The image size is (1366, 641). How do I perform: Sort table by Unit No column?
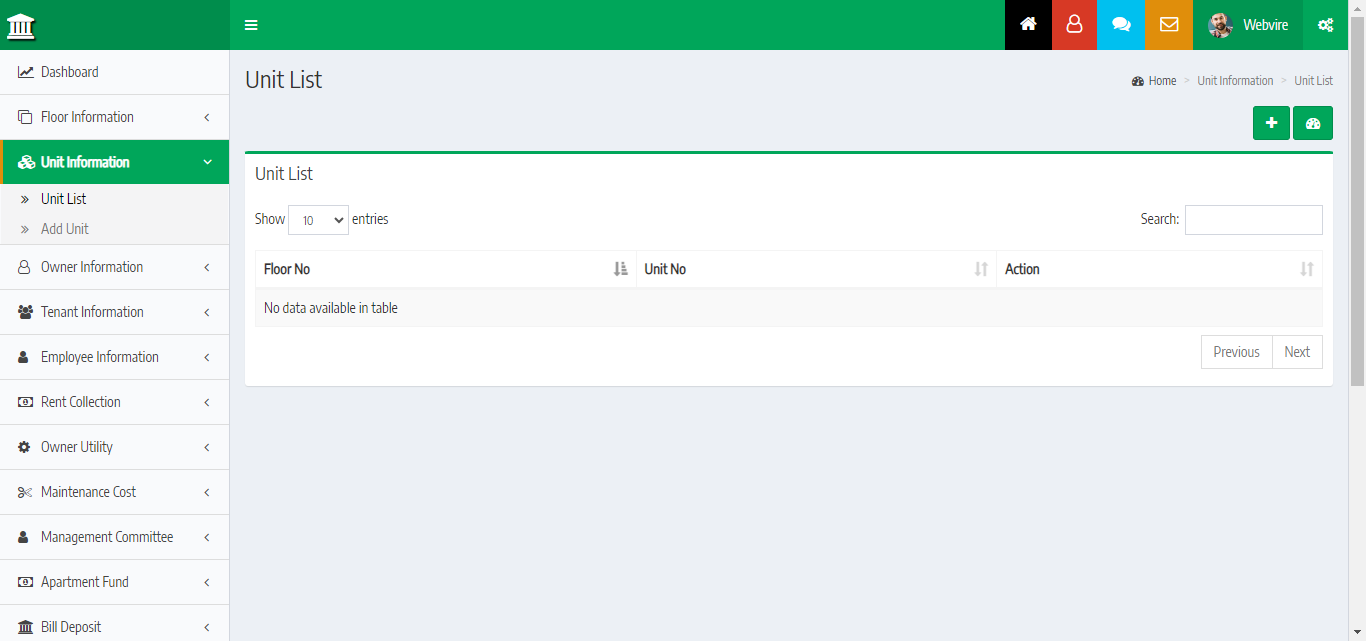[x=815, y=269]
